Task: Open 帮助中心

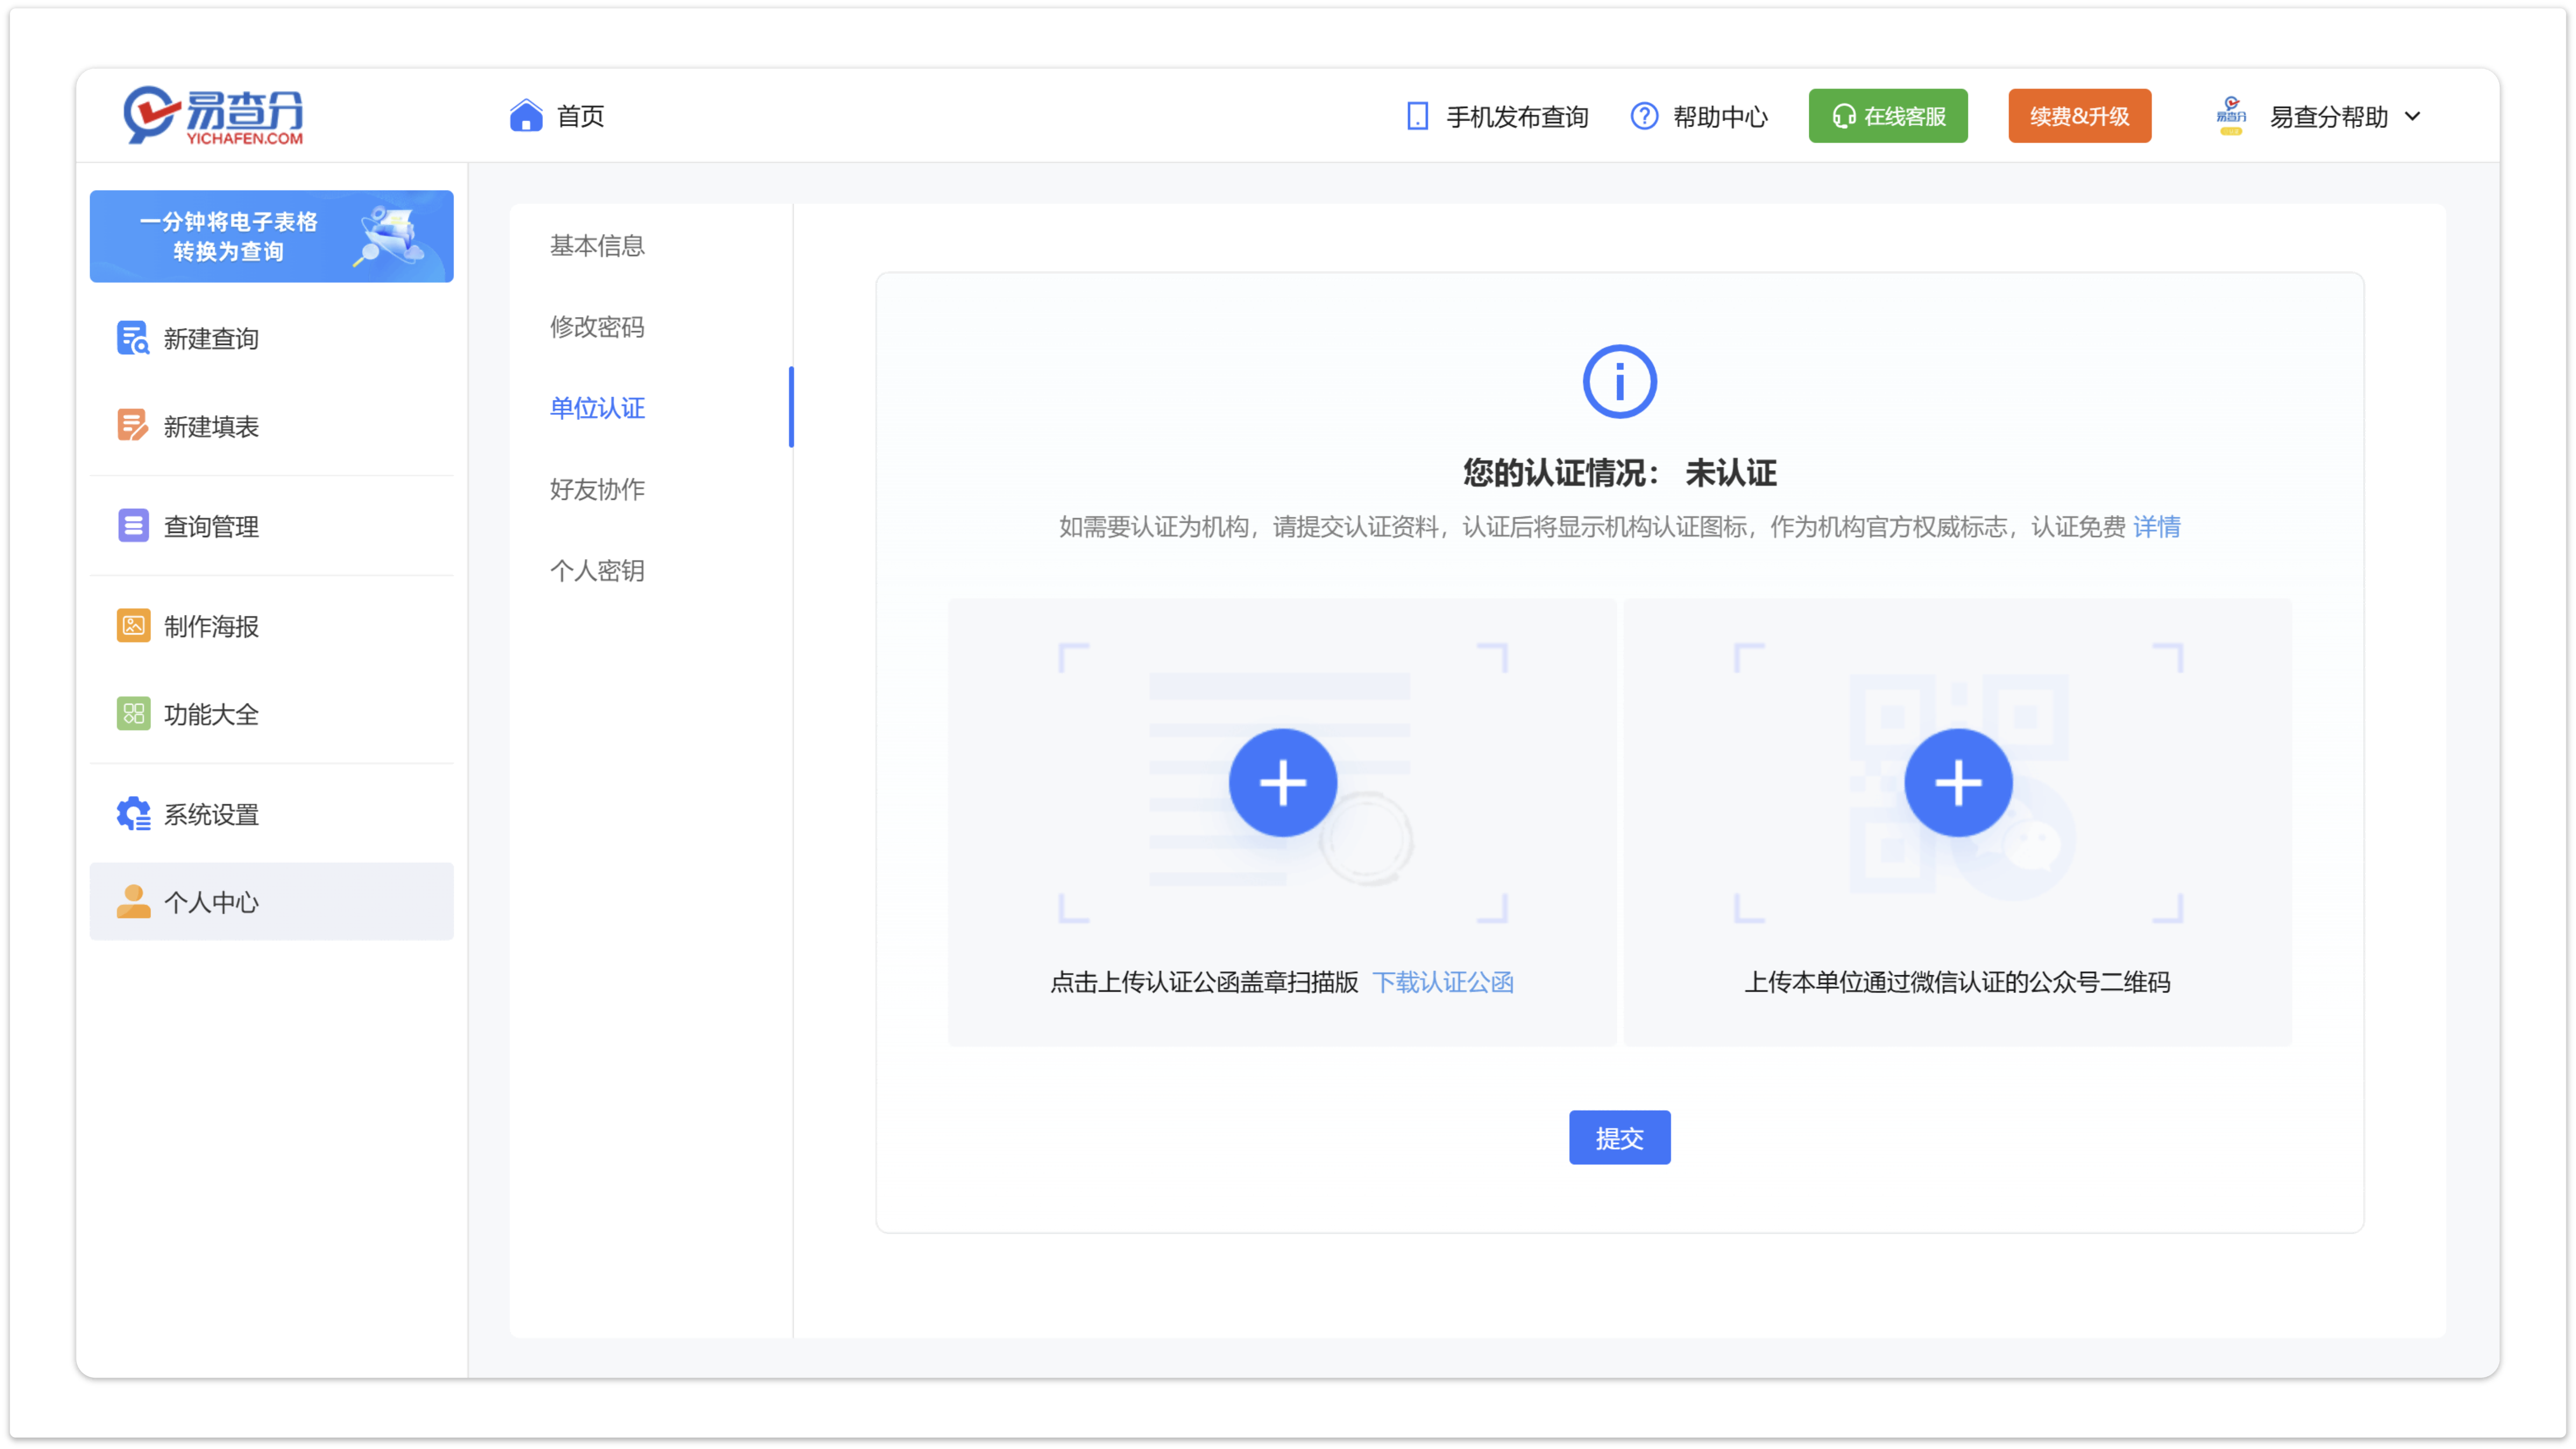Action: point(1720,117)
